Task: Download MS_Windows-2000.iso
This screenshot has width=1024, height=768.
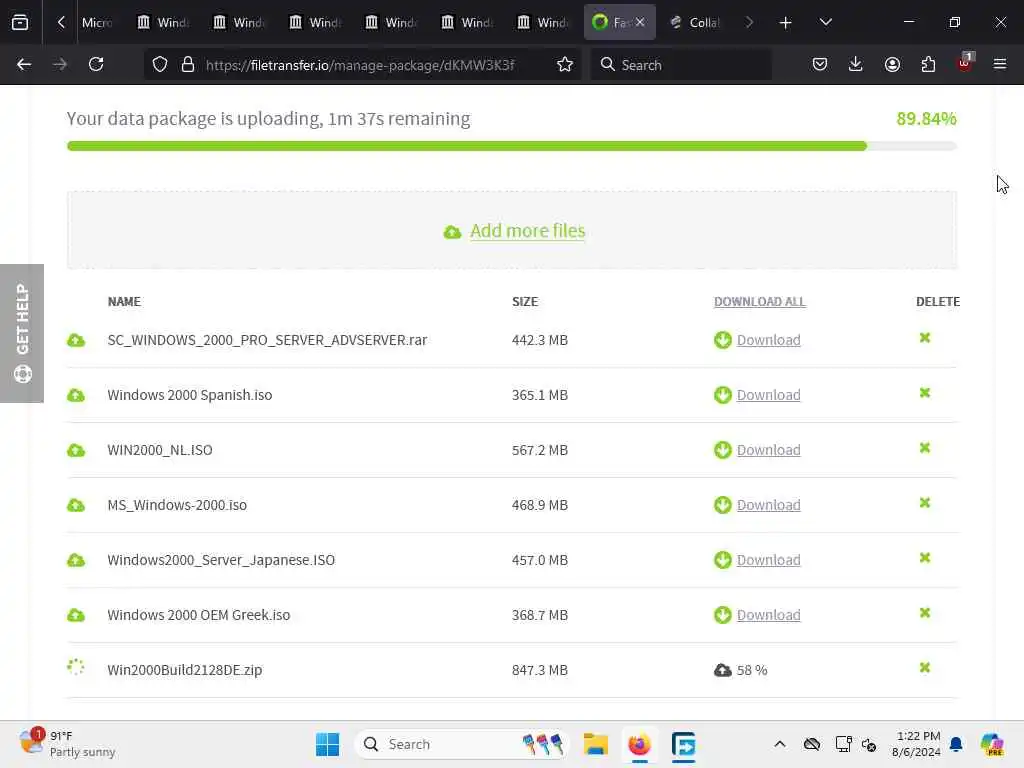Action: tap(768, 505)
